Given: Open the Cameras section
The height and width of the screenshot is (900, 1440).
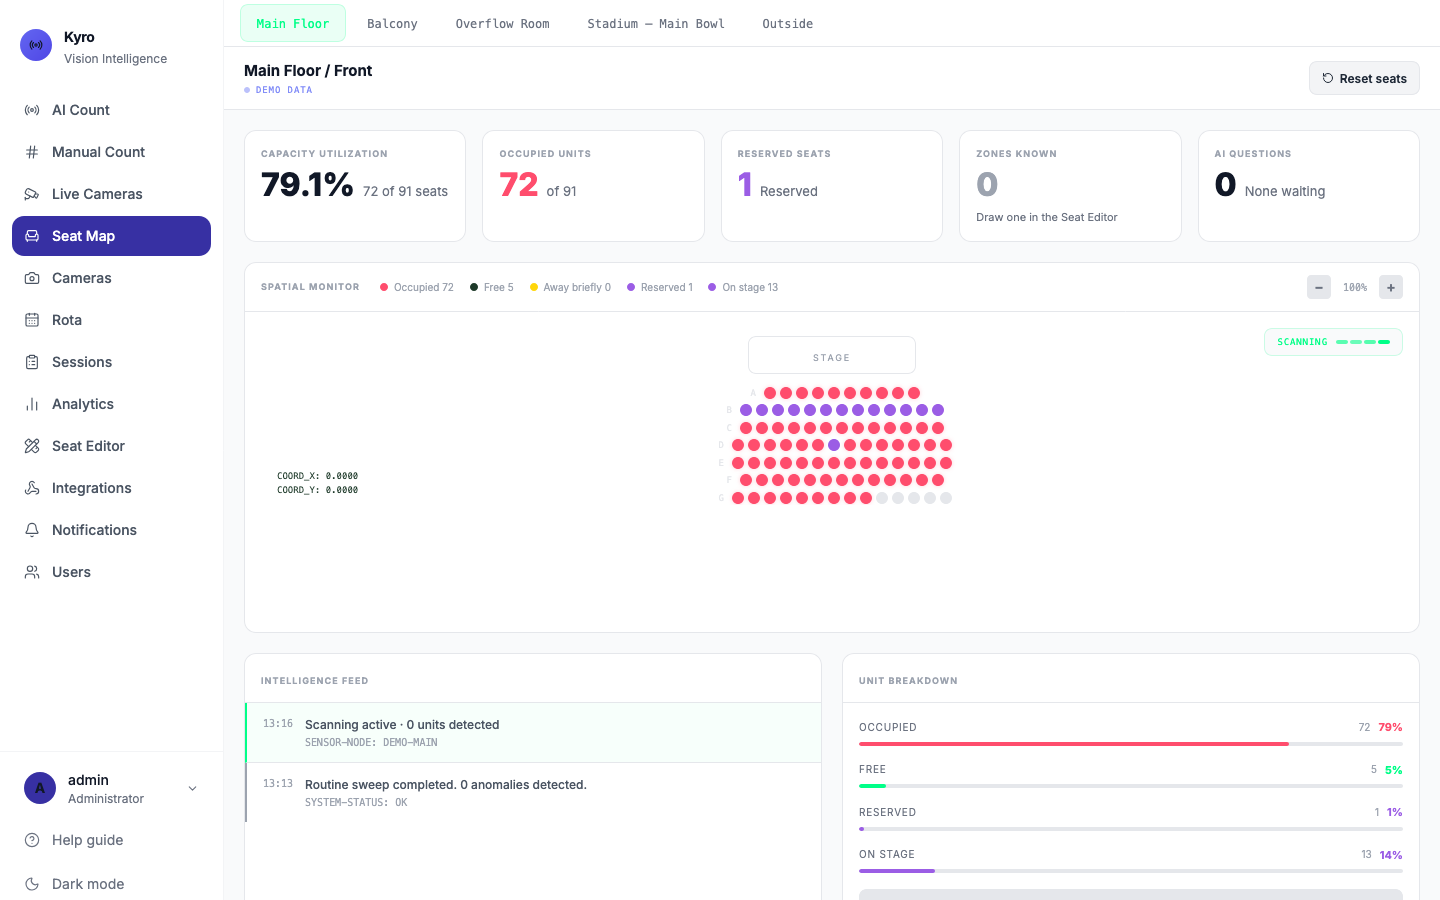Looking at the screenshot, I should [x=111, y=278].
